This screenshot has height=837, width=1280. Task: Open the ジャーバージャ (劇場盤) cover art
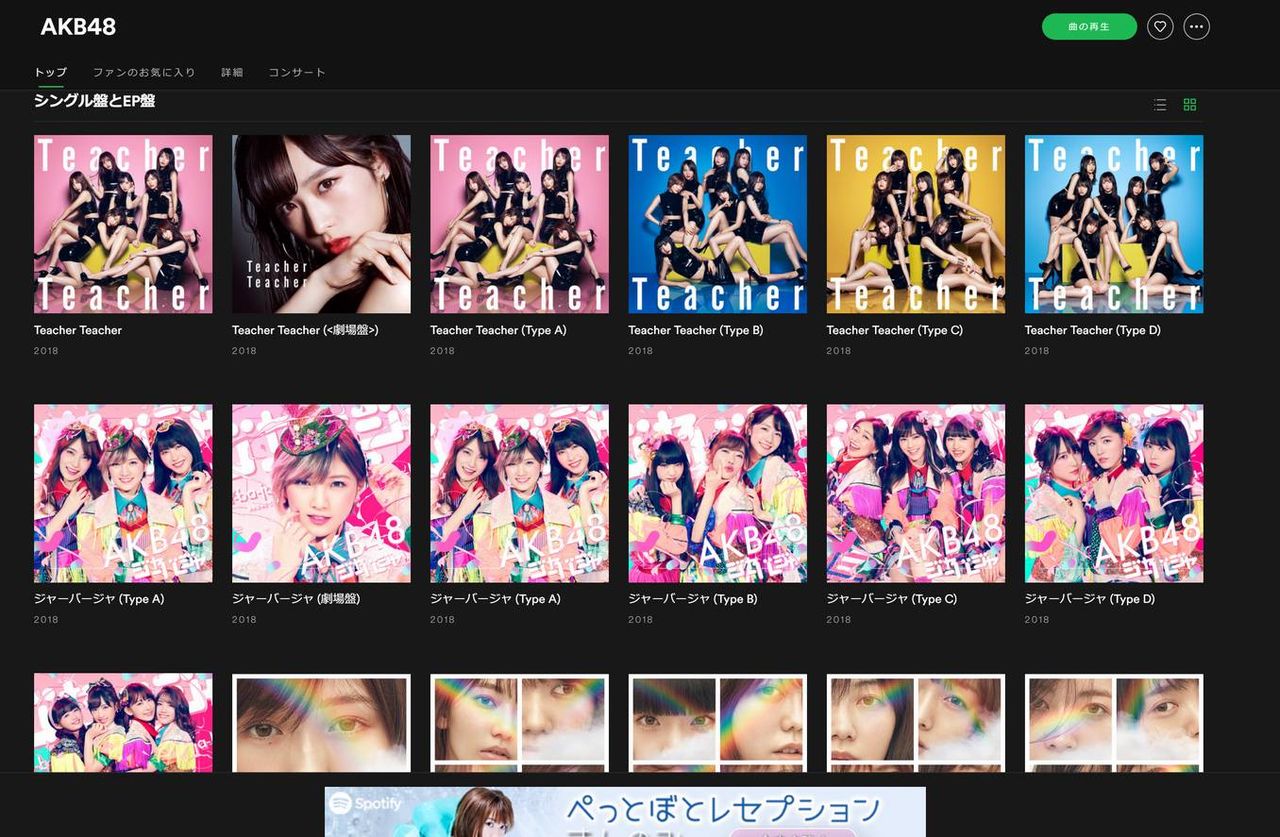321,493
